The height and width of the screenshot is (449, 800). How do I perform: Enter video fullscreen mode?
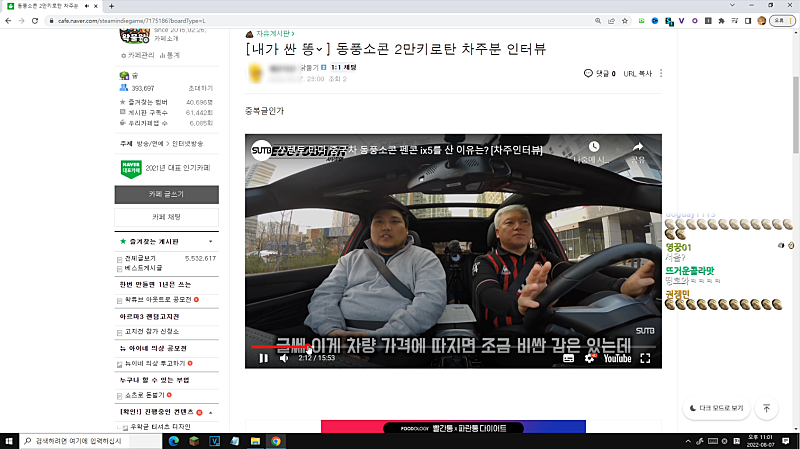(645, 358)
